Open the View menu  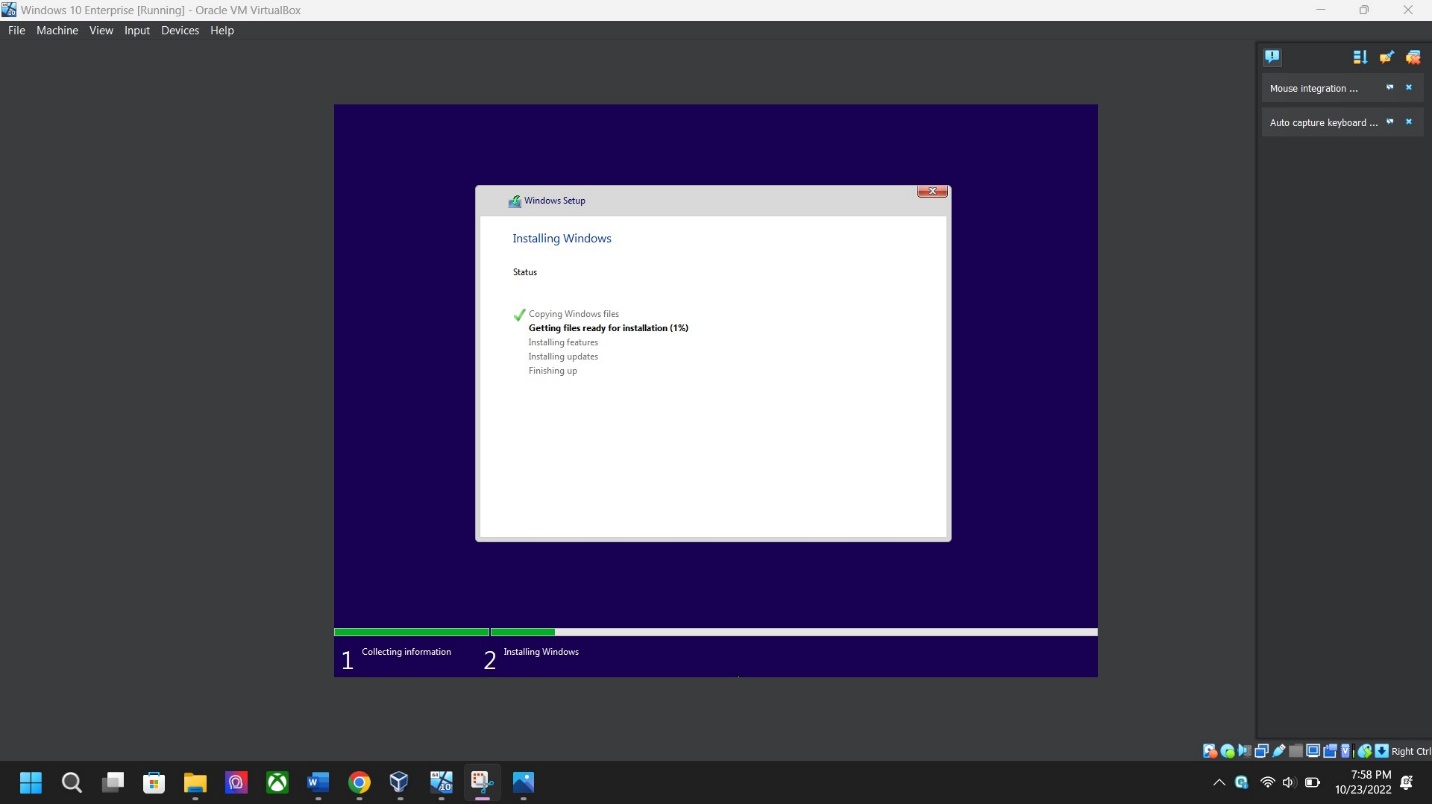click(x=101, y=30)
